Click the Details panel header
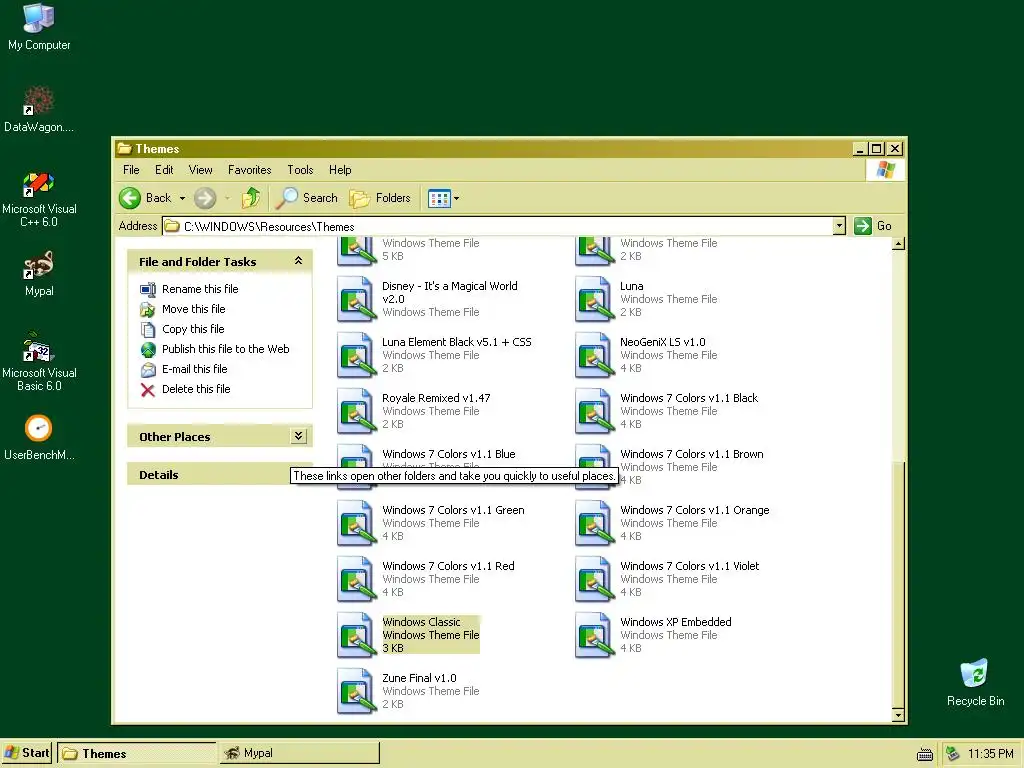1024x768 pixels. click(208, 475)
